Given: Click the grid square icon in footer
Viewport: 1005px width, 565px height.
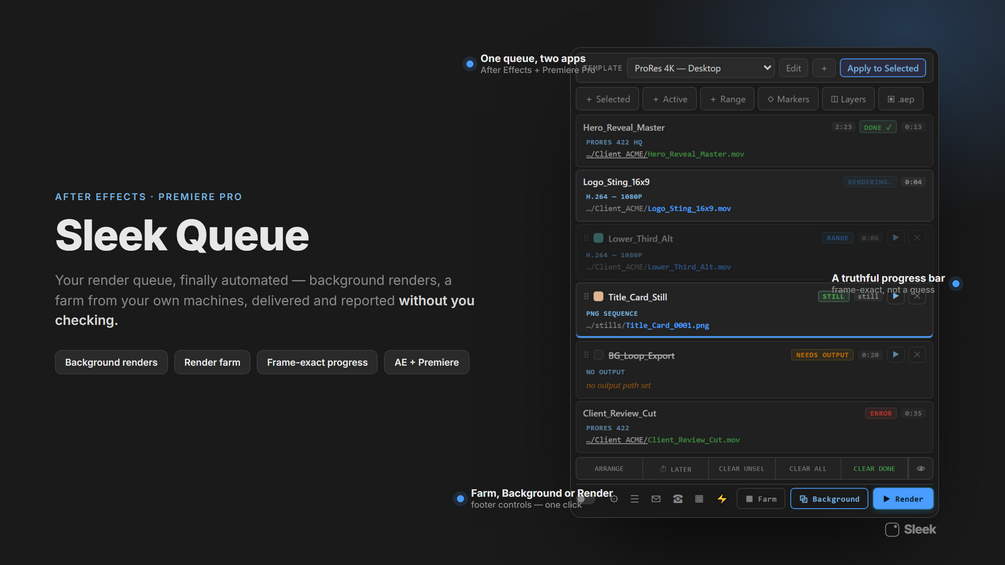Looking at the screenshot, I should tap(699, 499).
